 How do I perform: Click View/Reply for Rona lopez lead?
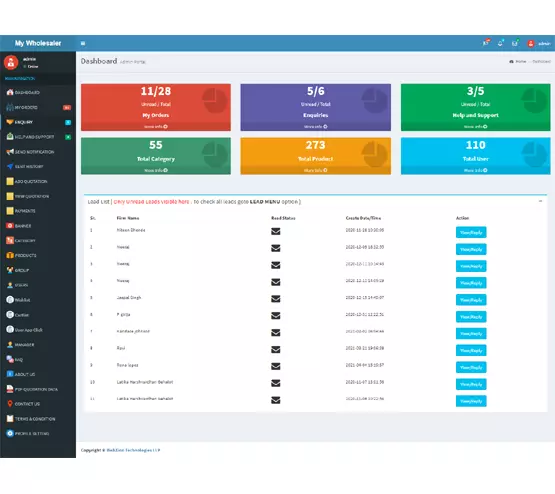471,367
